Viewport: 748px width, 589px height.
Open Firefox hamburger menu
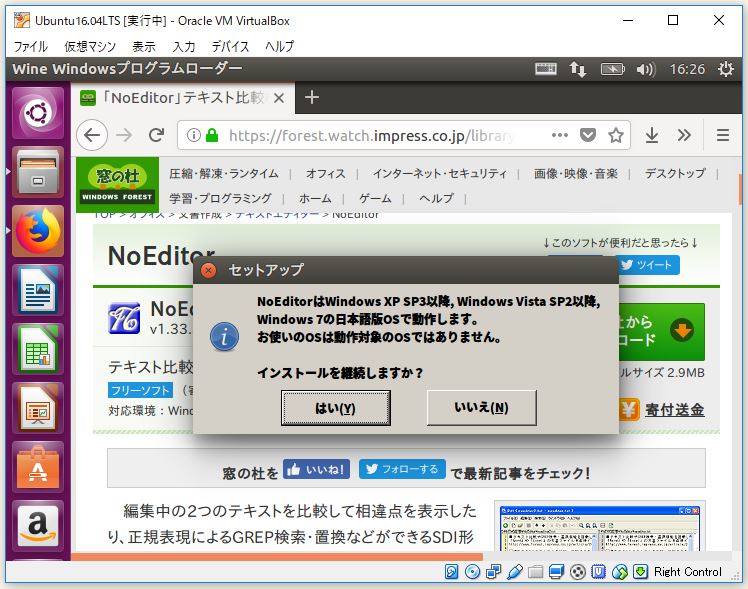tap(723, 135)
